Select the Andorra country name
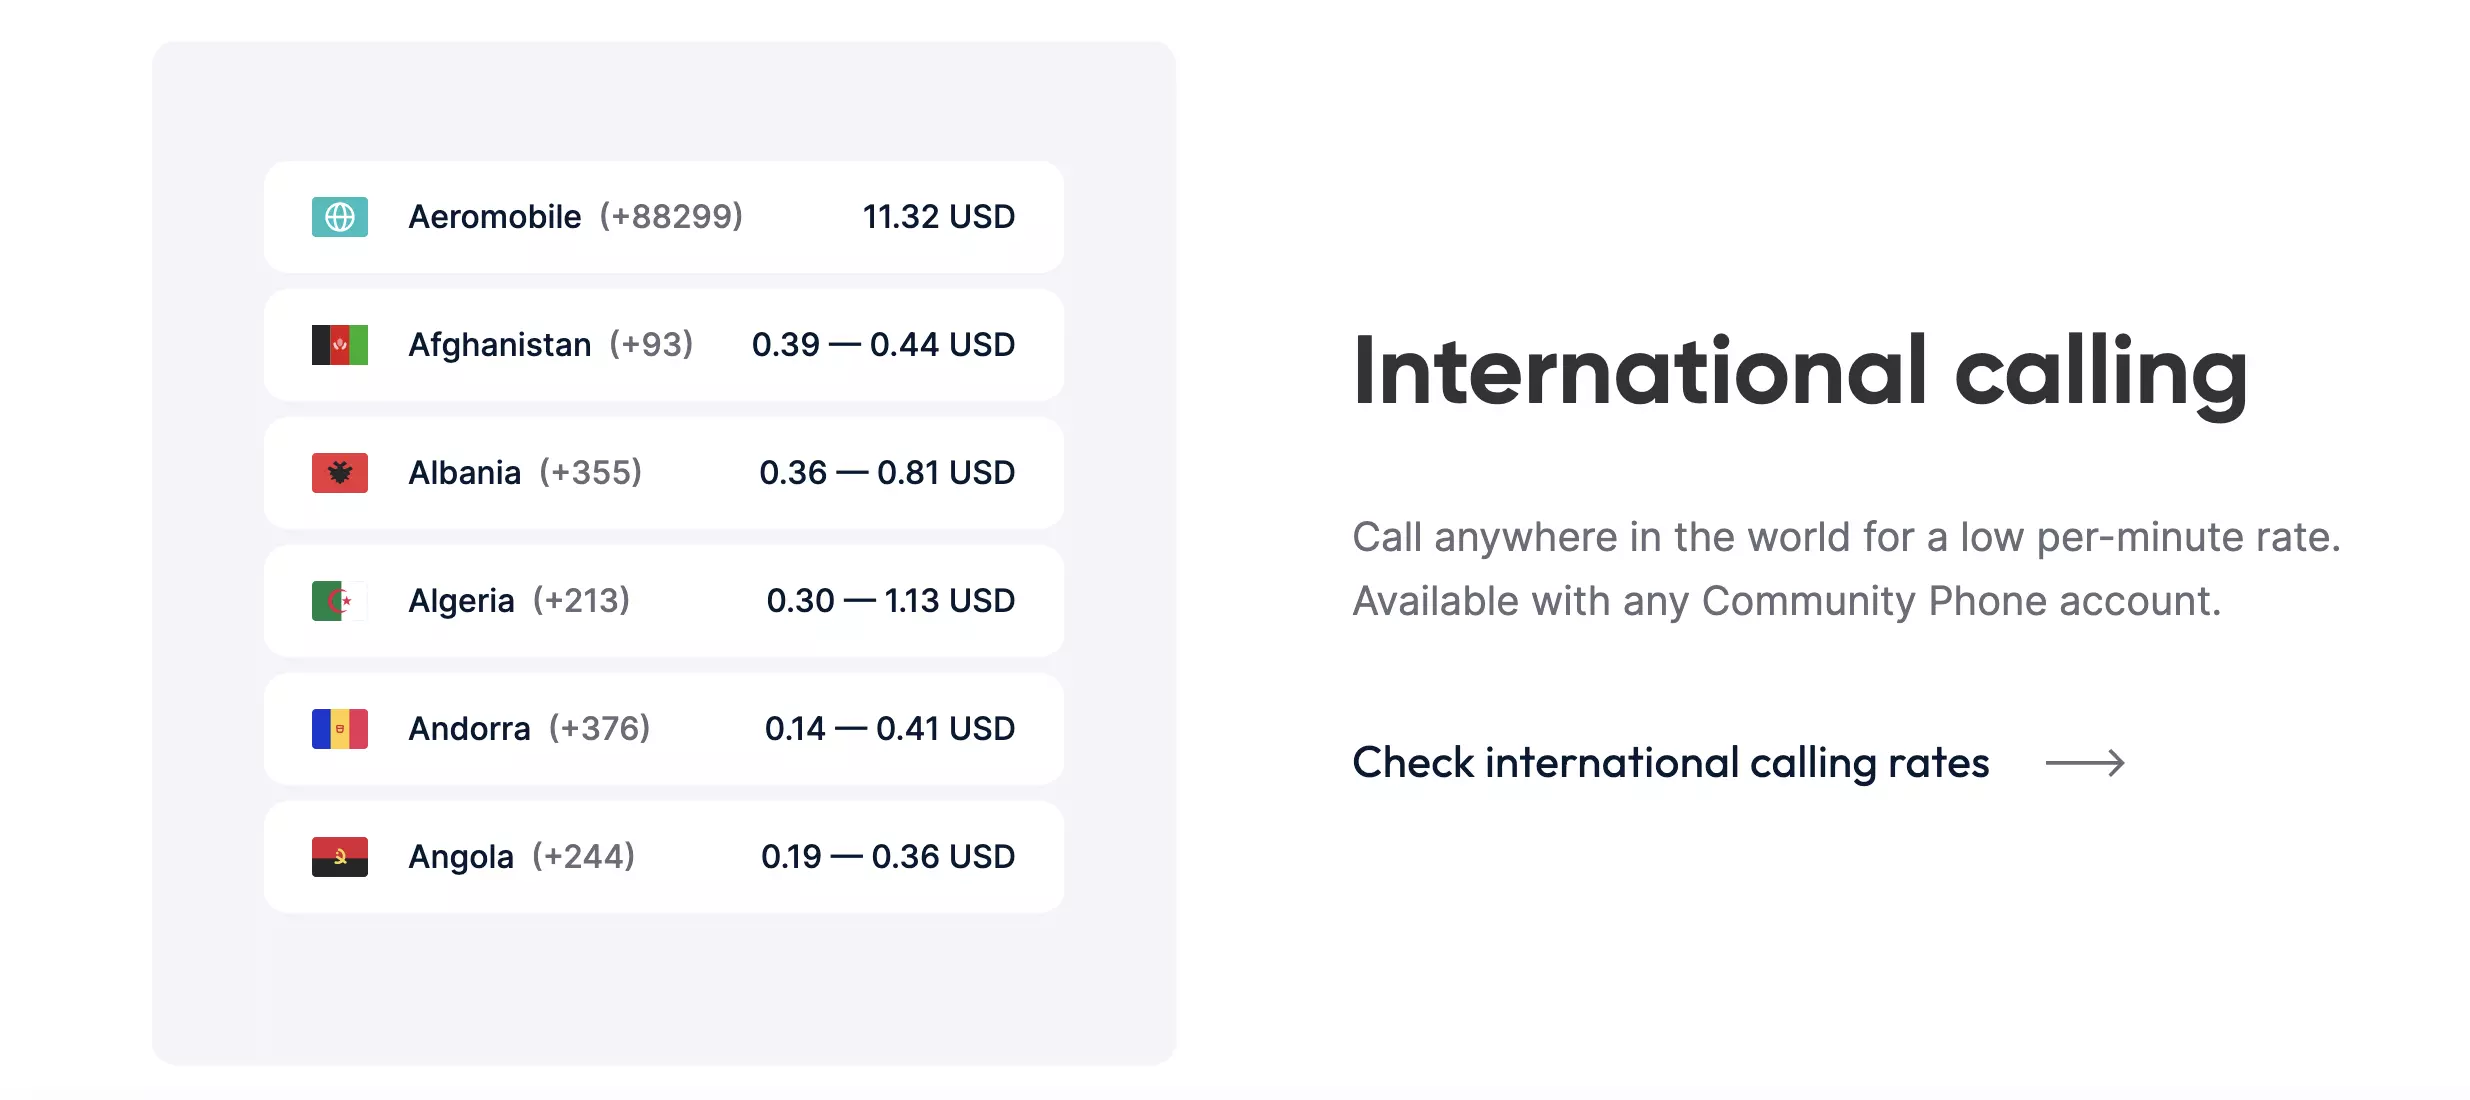 469,729
